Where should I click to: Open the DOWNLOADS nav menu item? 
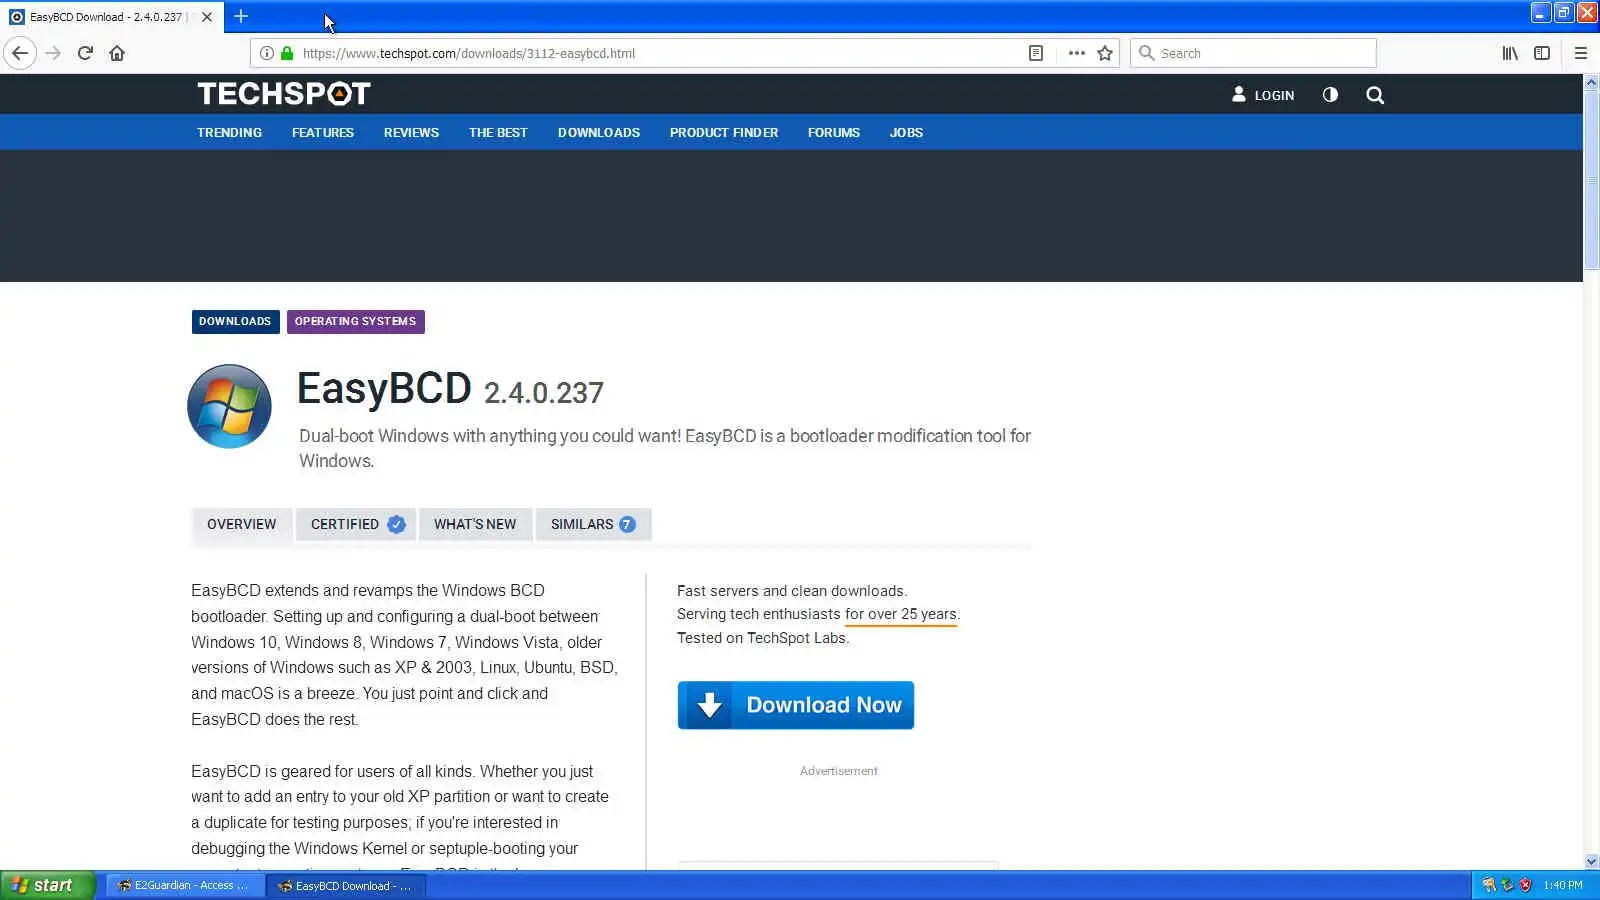[x=599, y=132]
